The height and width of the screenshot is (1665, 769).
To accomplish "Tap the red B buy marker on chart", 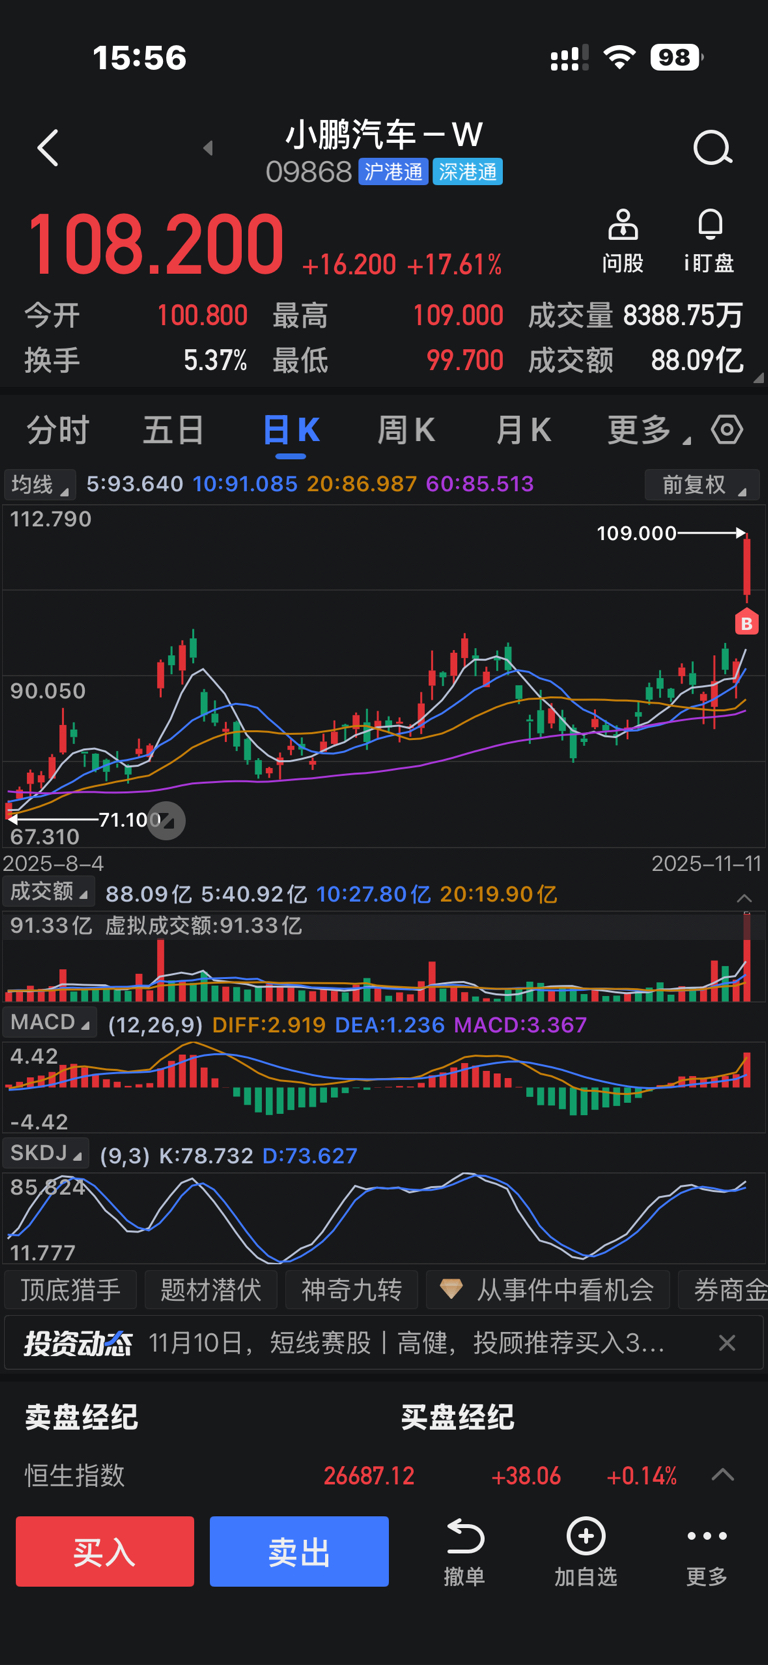I will coord(746,623).
